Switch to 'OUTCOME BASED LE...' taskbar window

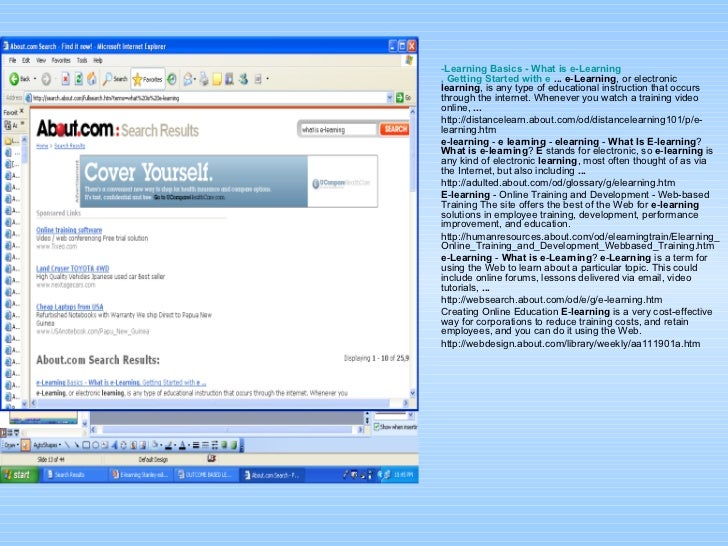[x=206, y=474]
